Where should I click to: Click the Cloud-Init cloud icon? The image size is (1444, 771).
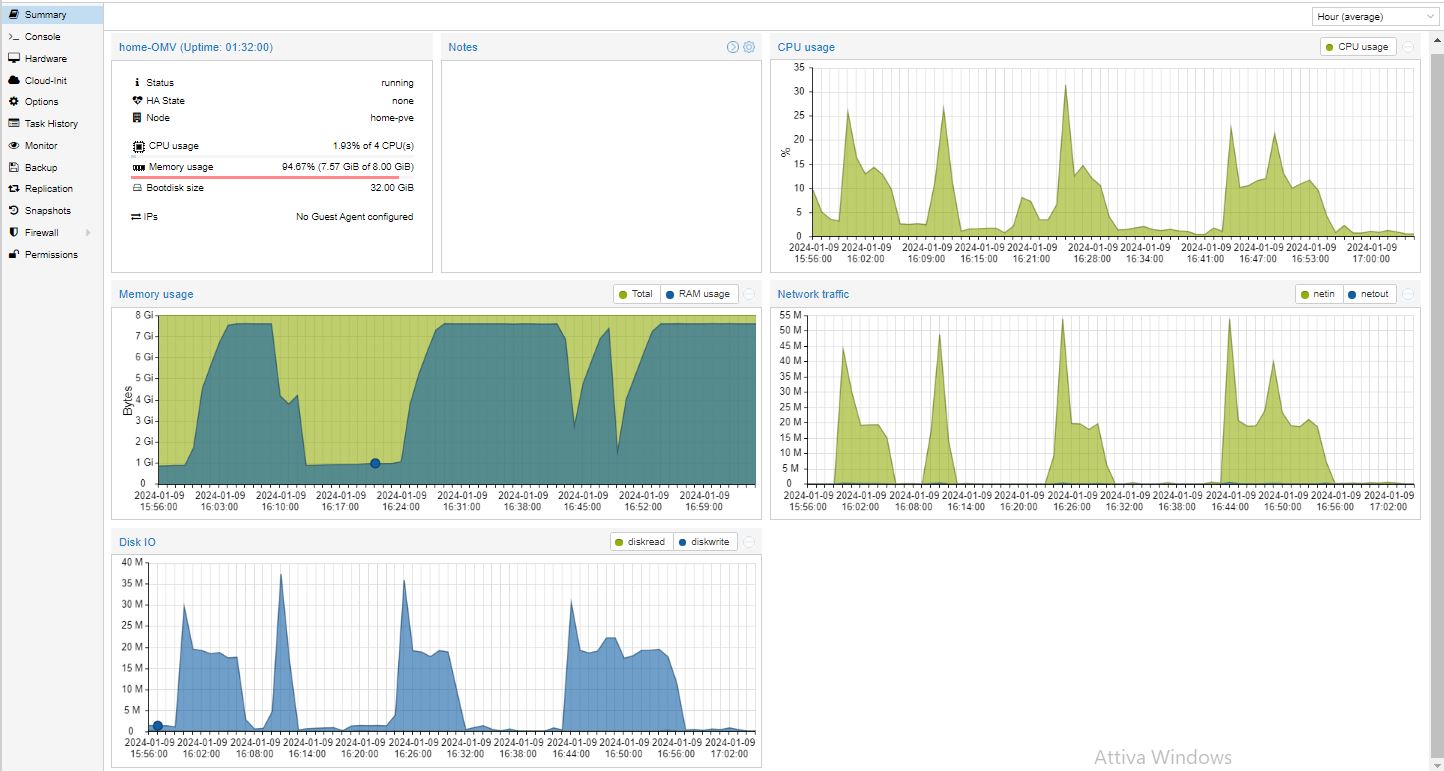pos(14,80)
